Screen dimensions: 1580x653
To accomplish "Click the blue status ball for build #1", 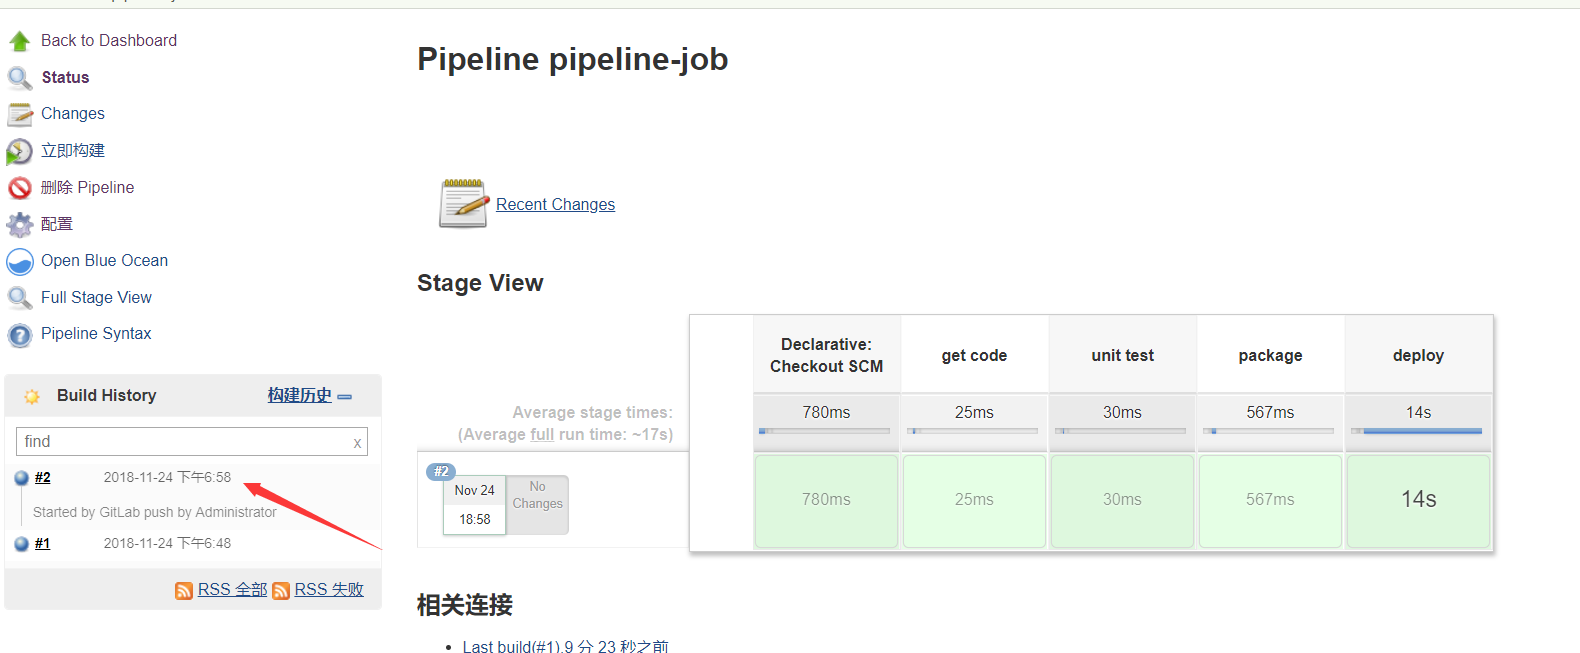I will pyautogui.click(x=22, y=544).
